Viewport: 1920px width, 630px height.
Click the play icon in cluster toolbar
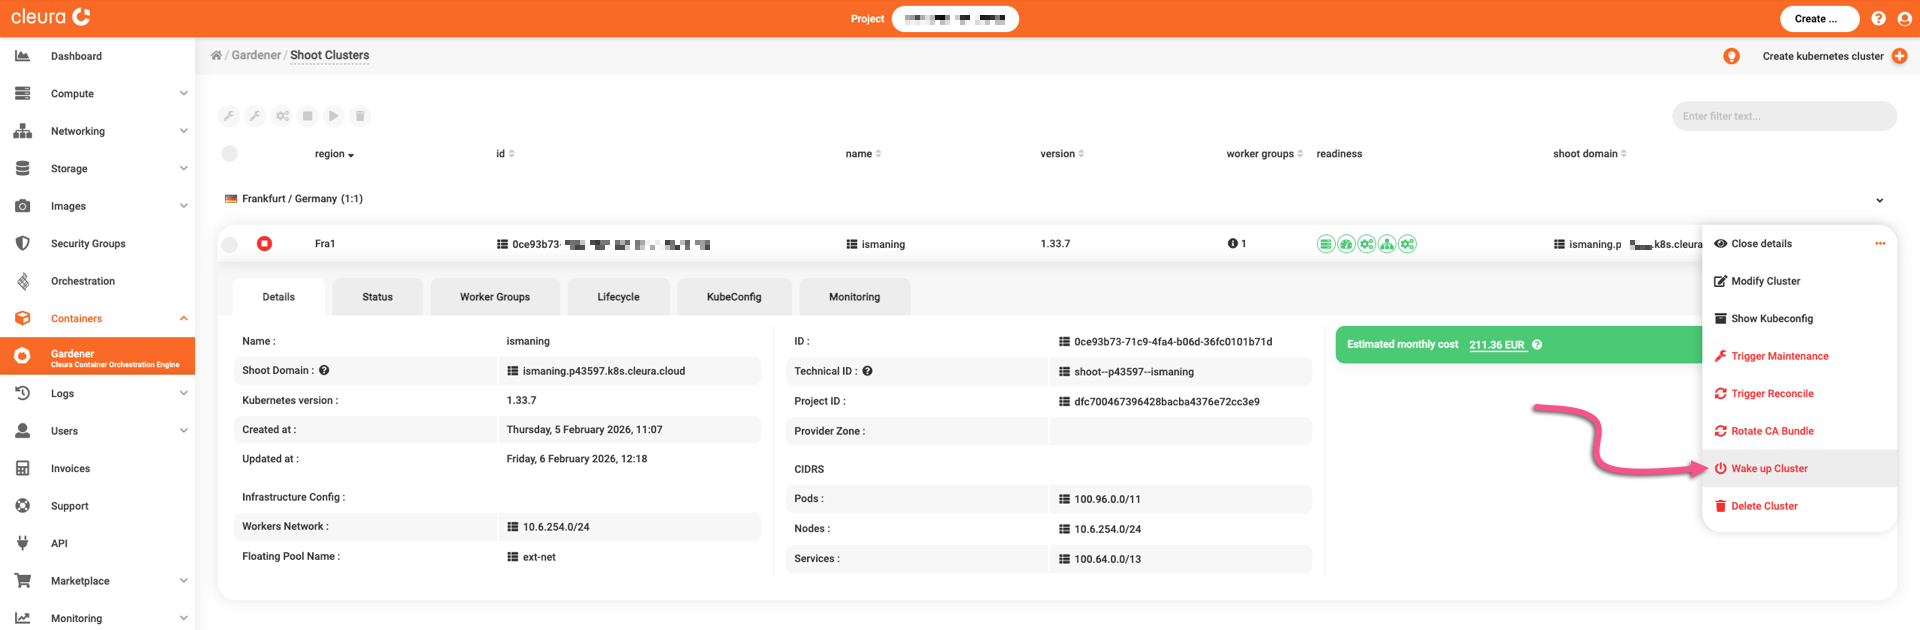click(334, 116)
